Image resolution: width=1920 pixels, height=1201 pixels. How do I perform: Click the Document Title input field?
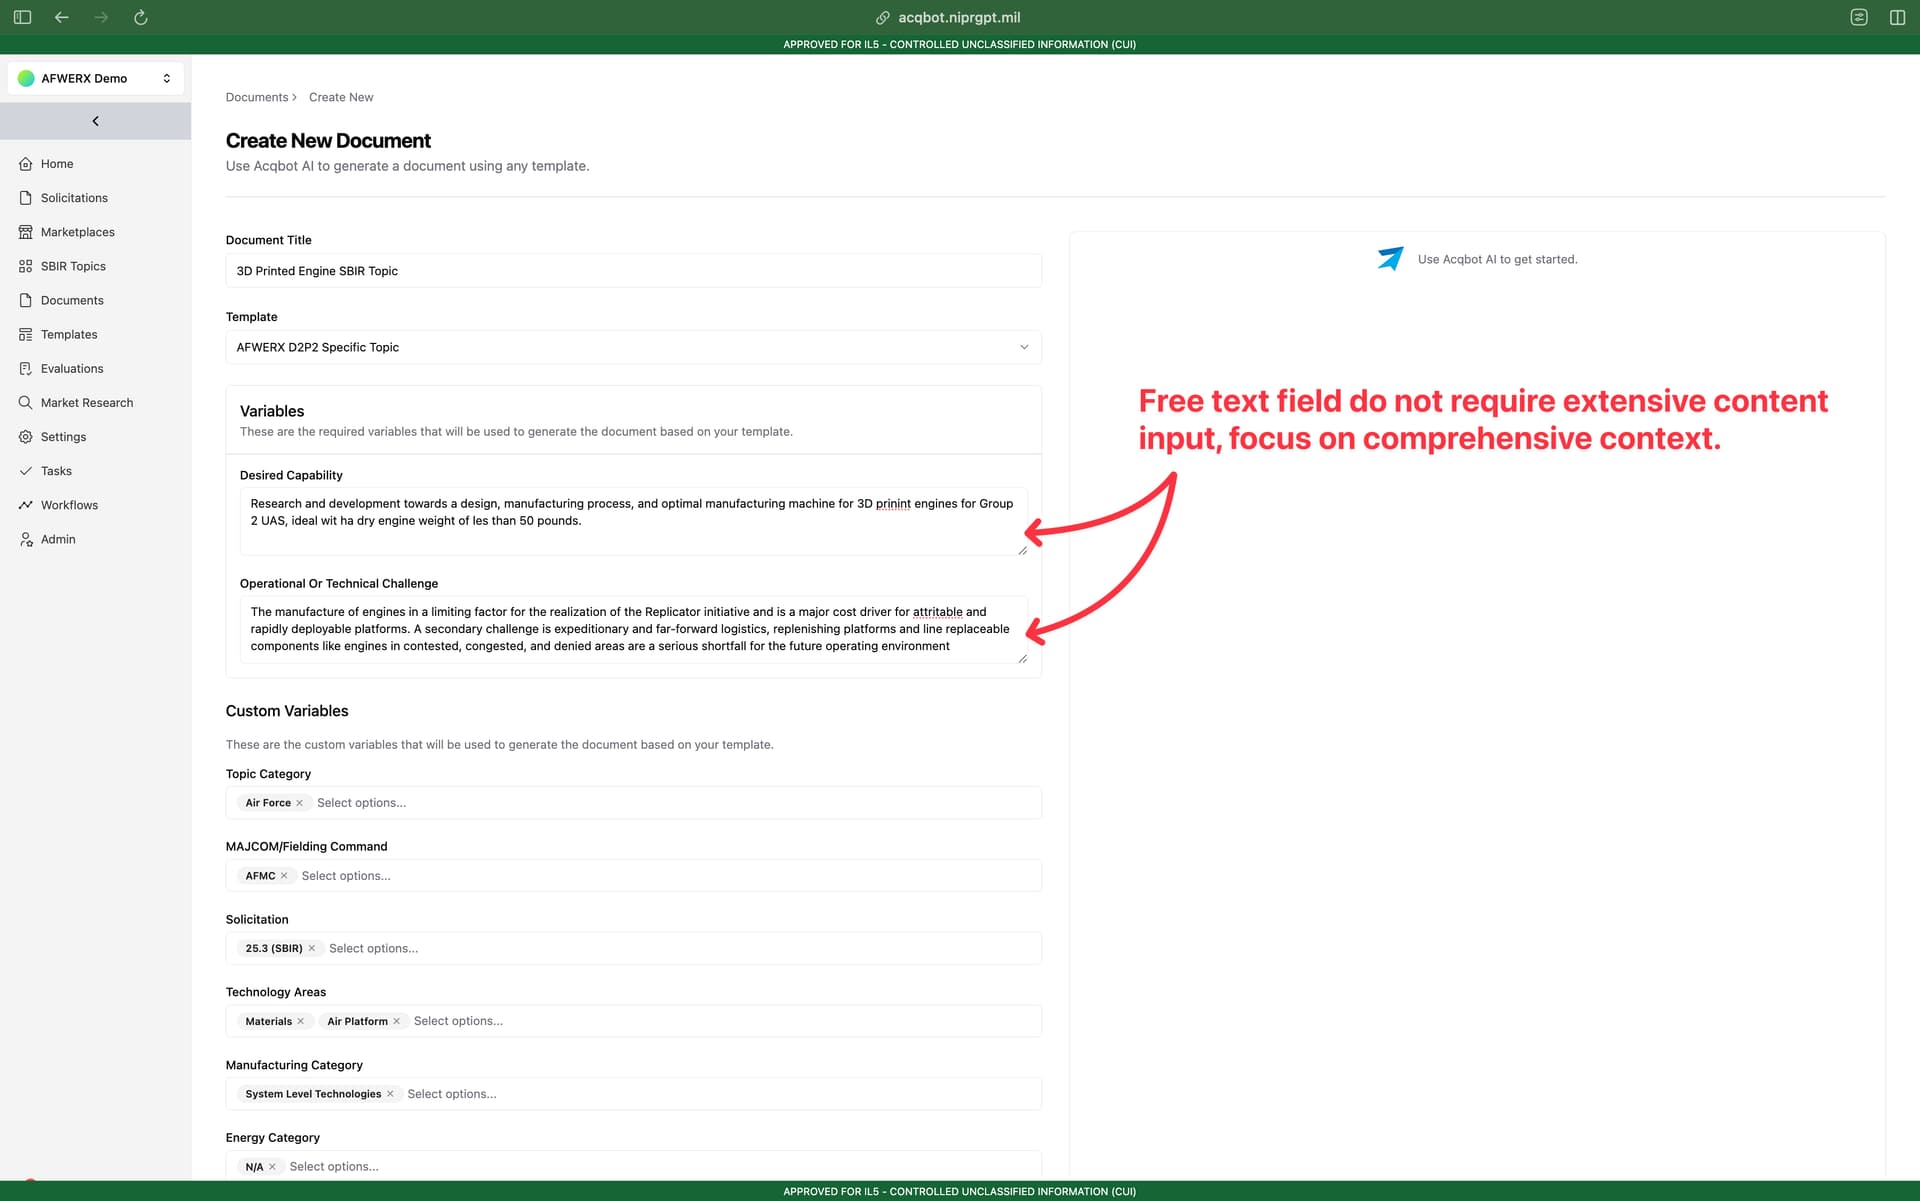(634, 271)
